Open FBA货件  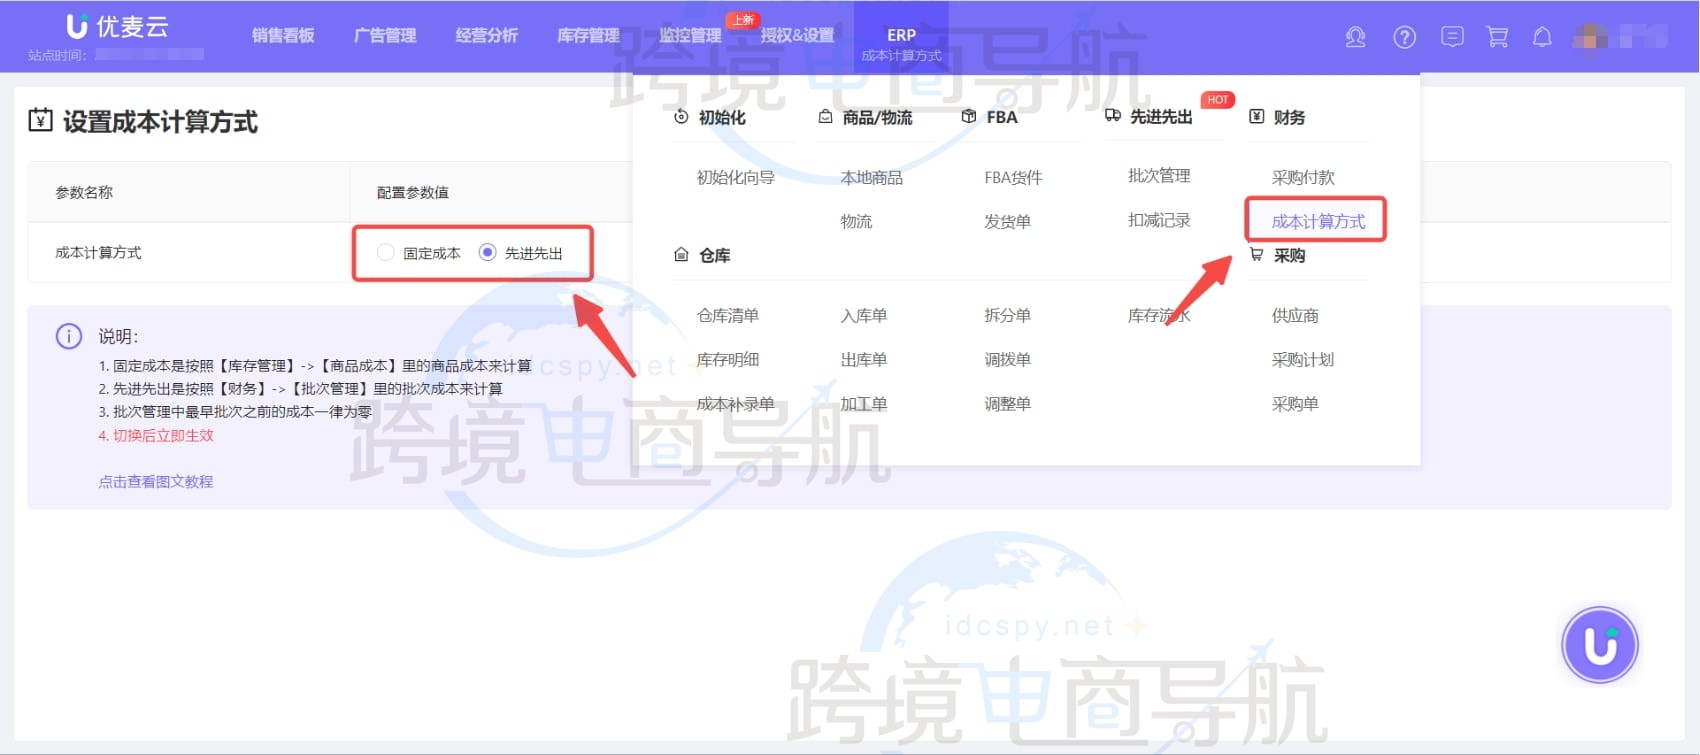point(1013,178)
